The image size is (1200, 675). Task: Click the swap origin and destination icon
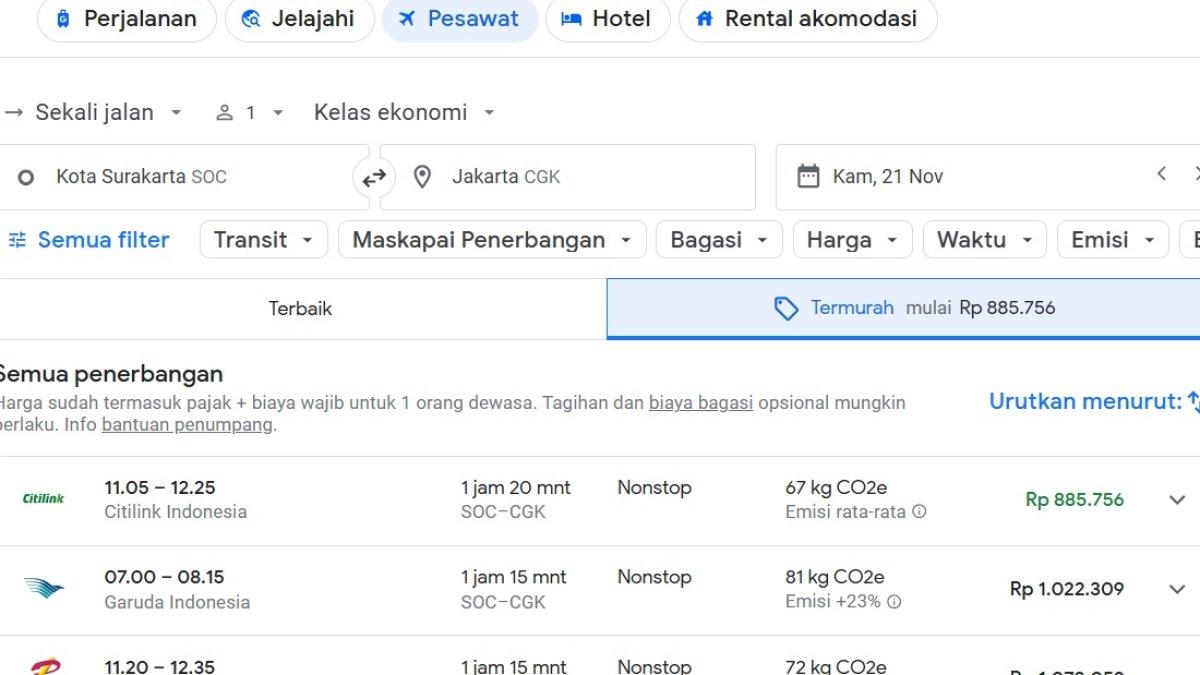tap(374, 178)
